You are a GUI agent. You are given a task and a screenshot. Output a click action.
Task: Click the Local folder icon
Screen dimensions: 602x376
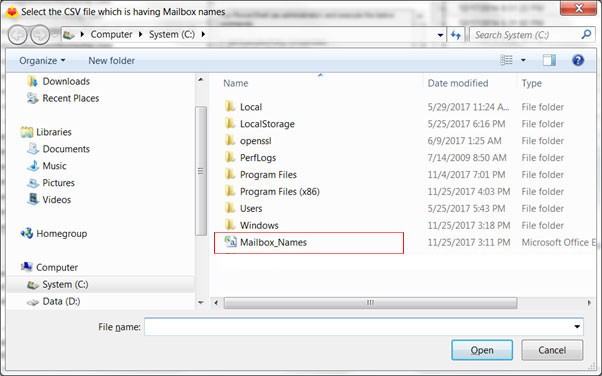(230, 106)
